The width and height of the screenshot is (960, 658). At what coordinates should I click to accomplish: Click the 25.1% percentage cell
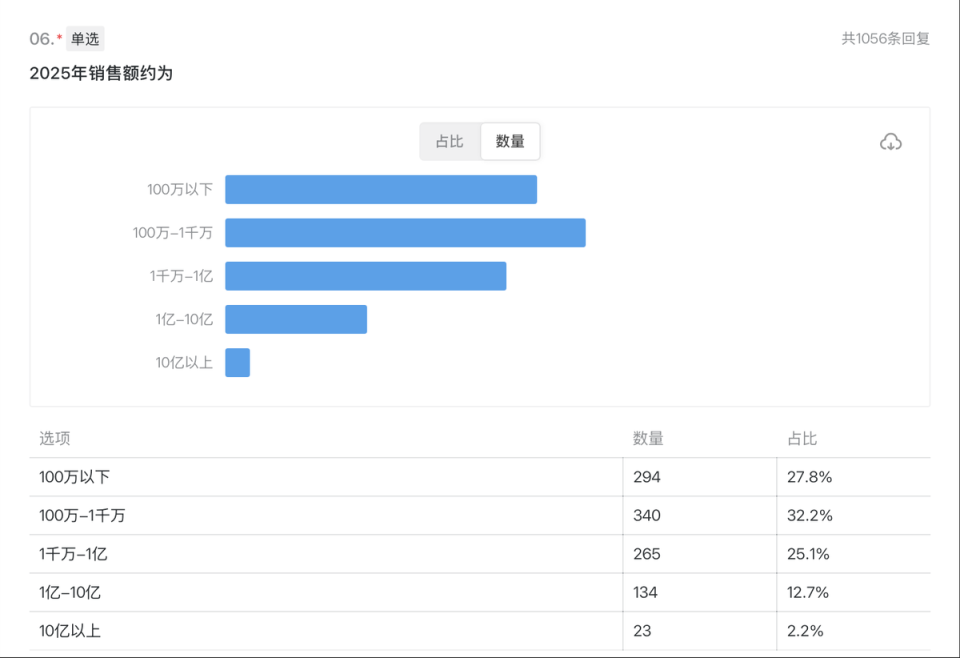(x=809, y=554)
